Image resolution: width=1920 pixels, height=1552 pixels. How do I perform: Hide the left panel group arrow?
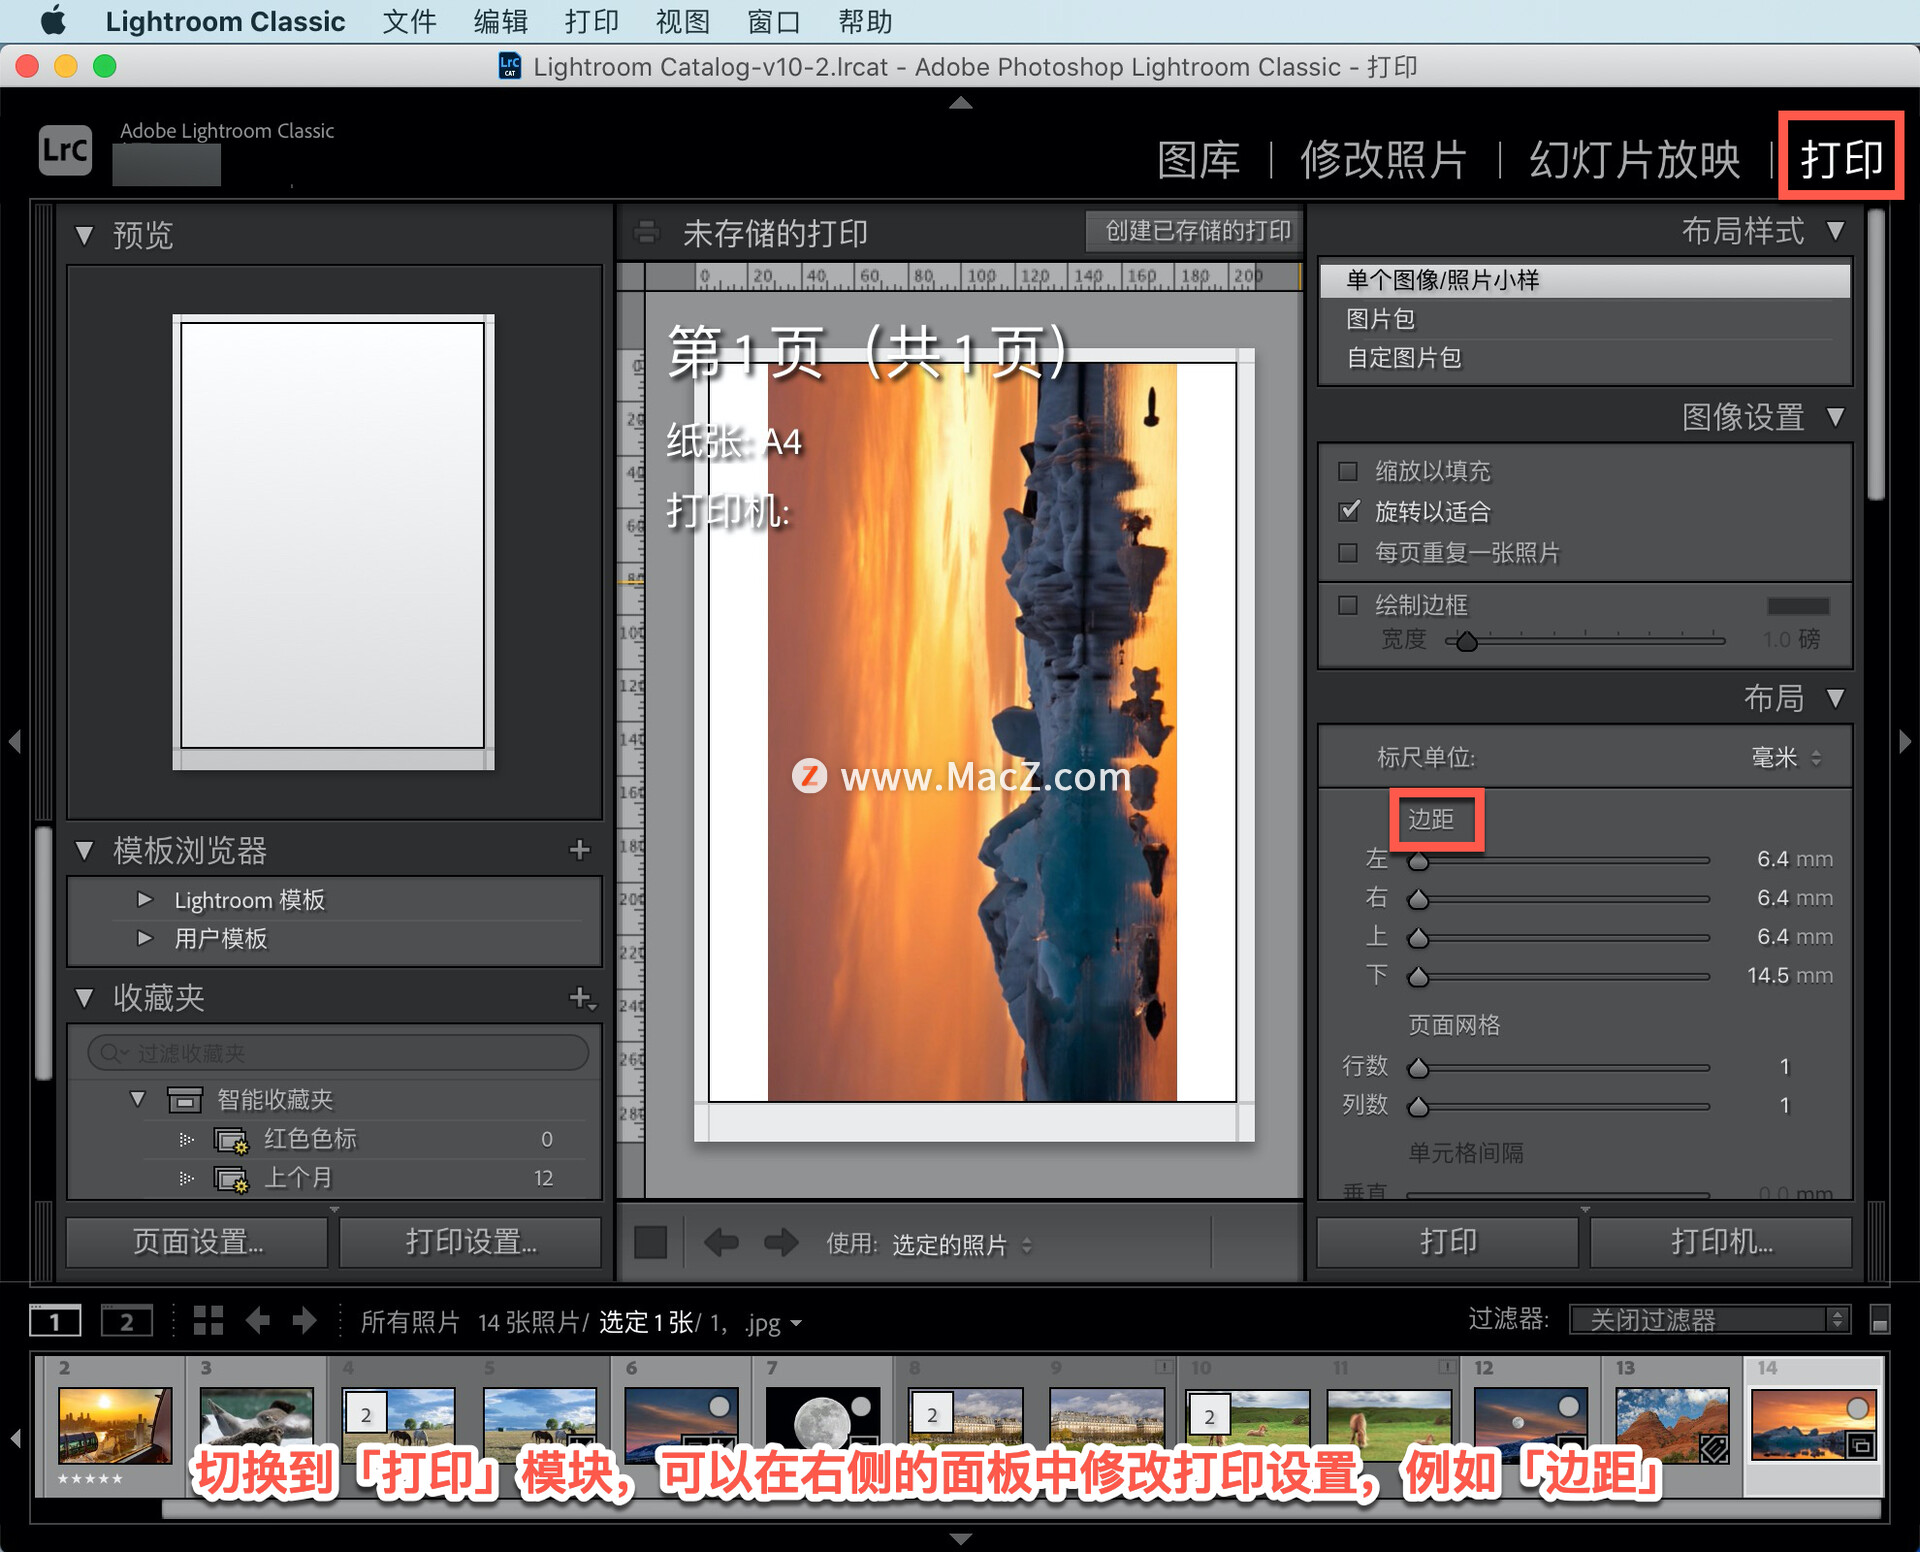[14, 741]
